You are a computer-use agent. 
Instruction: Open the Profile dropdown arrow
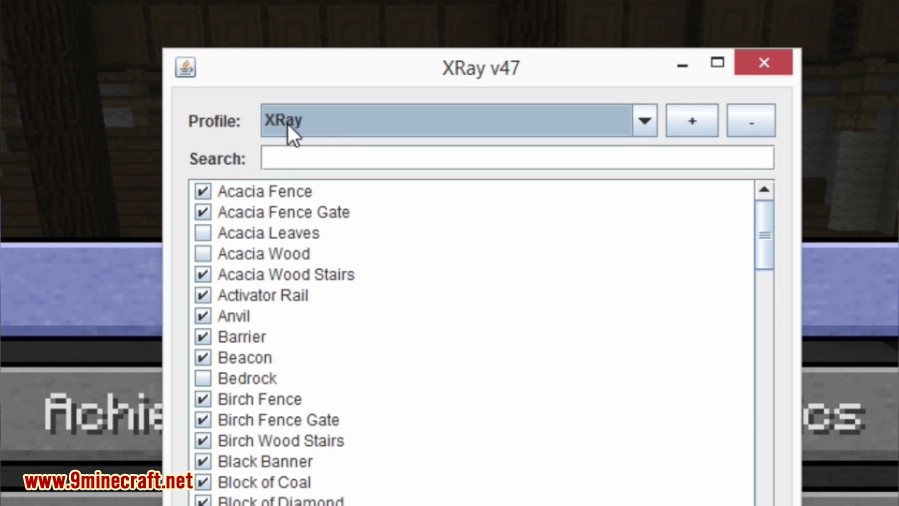(645, 121)
